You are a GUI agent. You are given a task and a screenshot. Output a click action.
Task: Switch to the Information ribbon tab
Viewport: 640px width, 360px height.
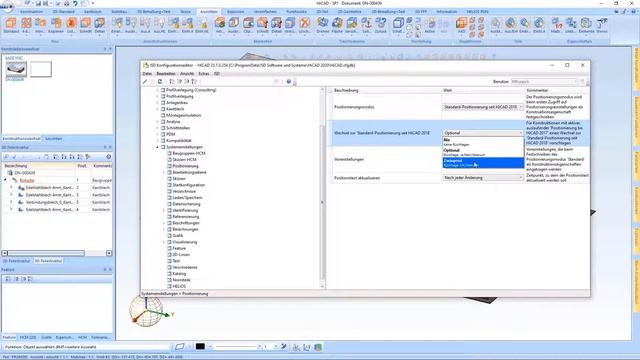(447, 12)
